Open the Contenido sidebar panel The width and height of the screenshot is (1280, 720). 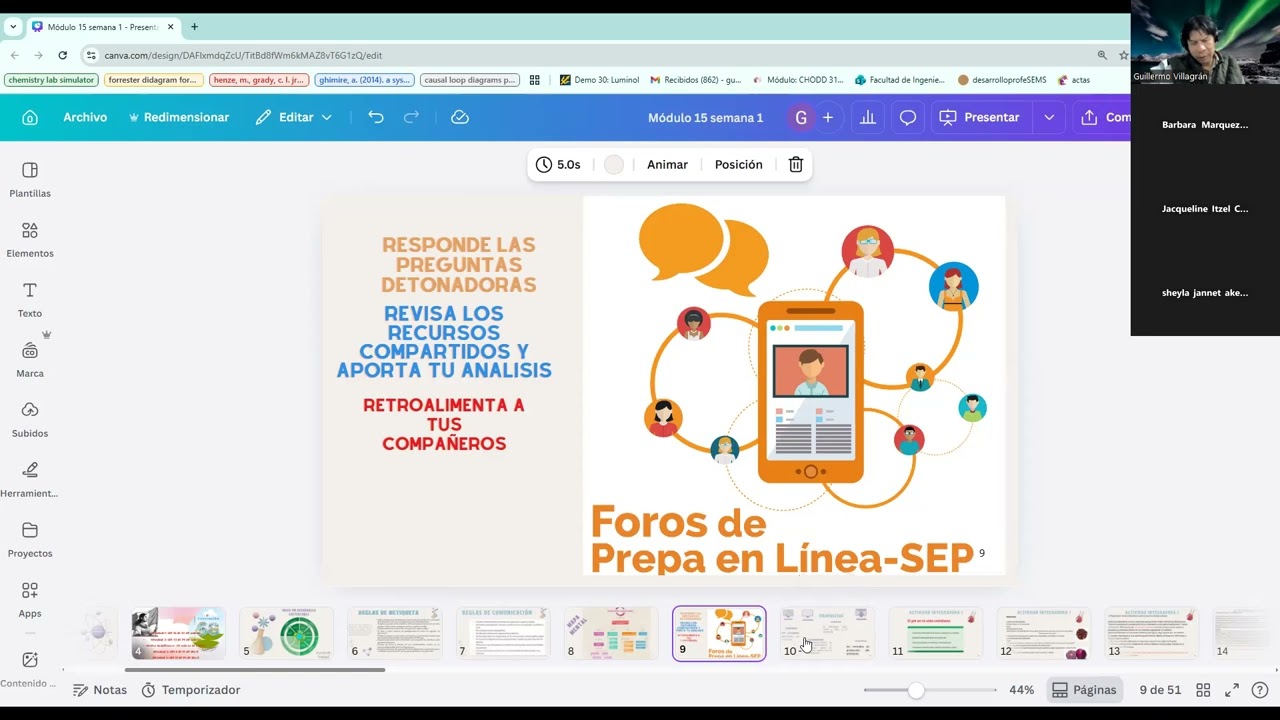30,670
